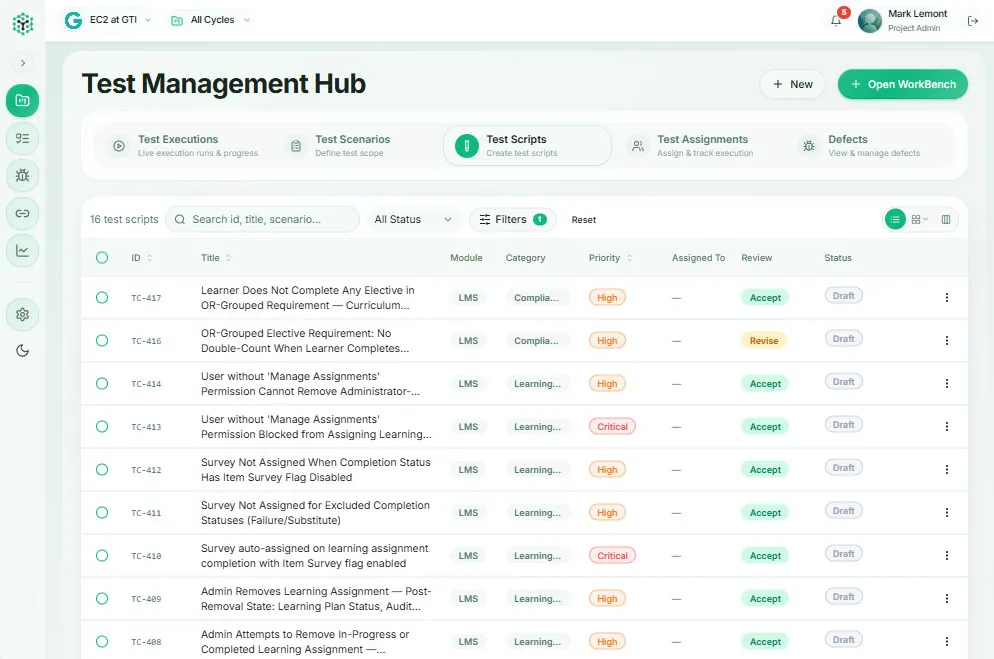The height and width of the screenshot is (659, 994).
Task: Open the three-dot menu for TC-408
Action: 946,641
